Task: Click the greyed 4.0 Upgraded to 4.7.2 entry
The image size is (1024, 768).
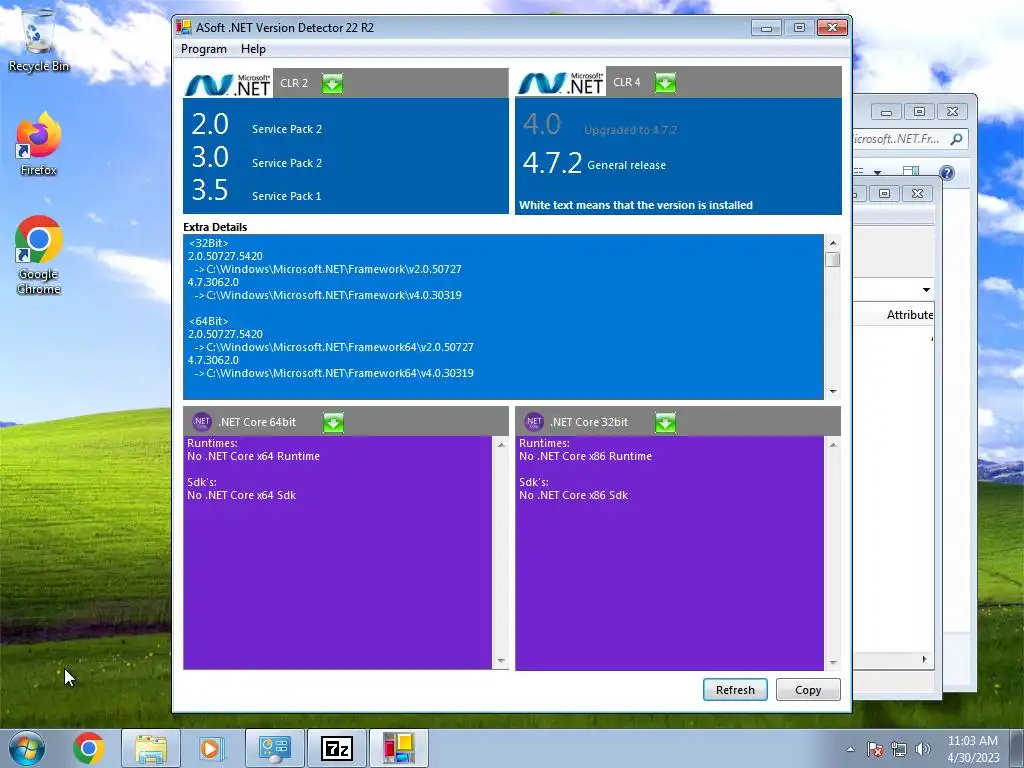Action: point(600,125)
